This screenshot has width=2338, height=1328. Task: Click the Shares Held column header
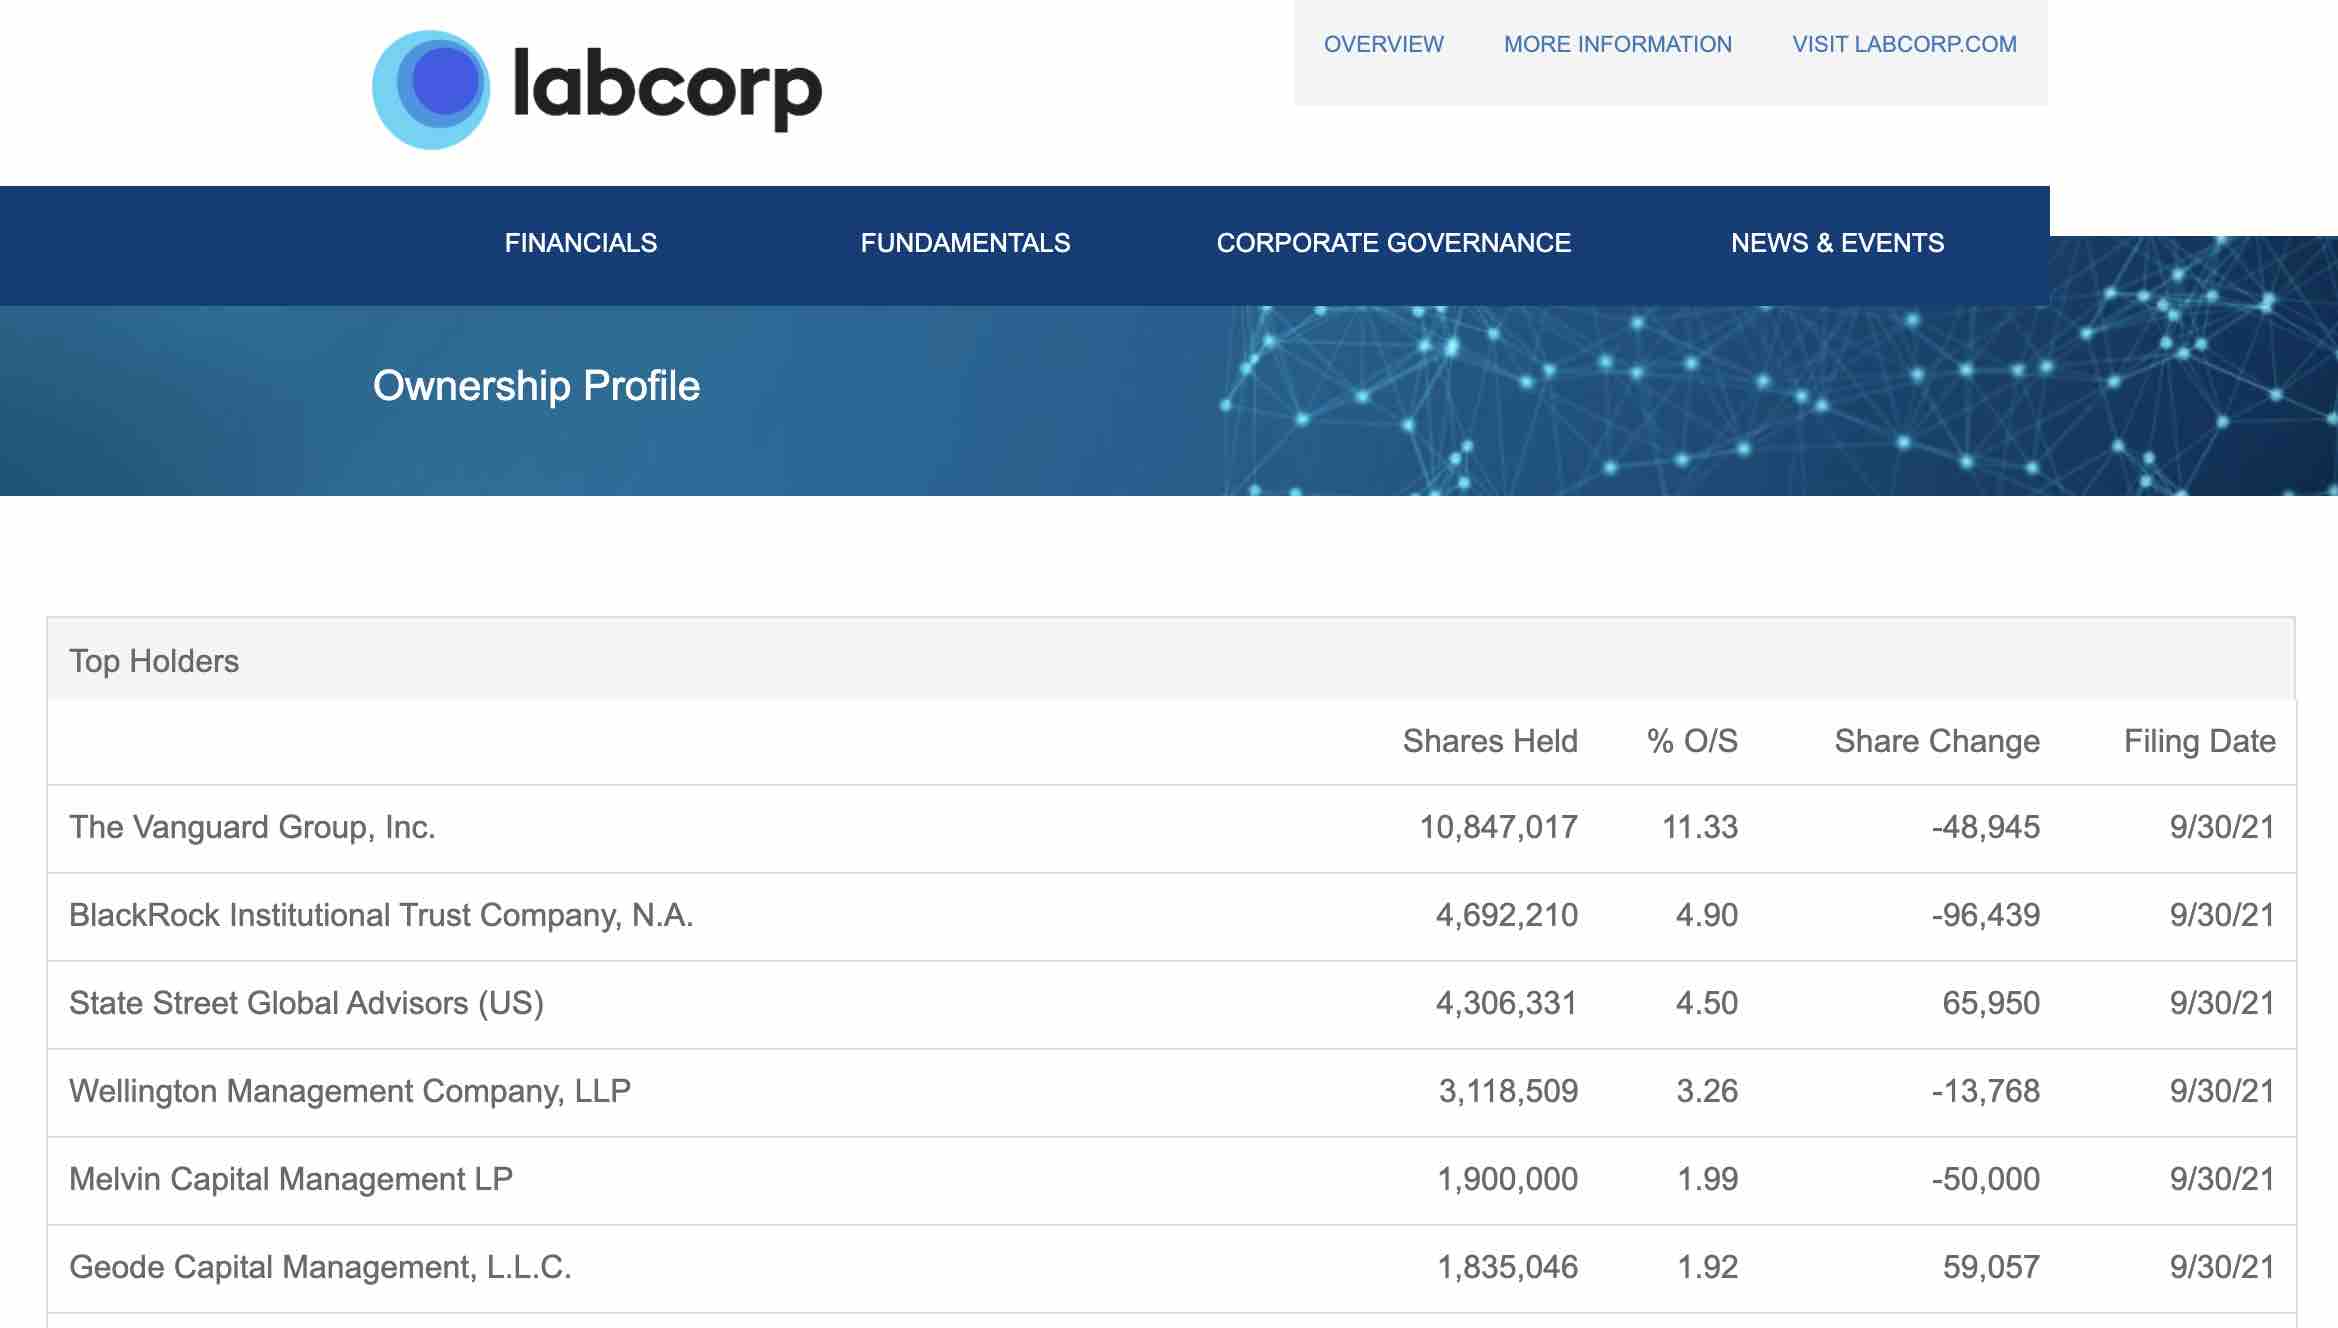(x=1490, y=741)
